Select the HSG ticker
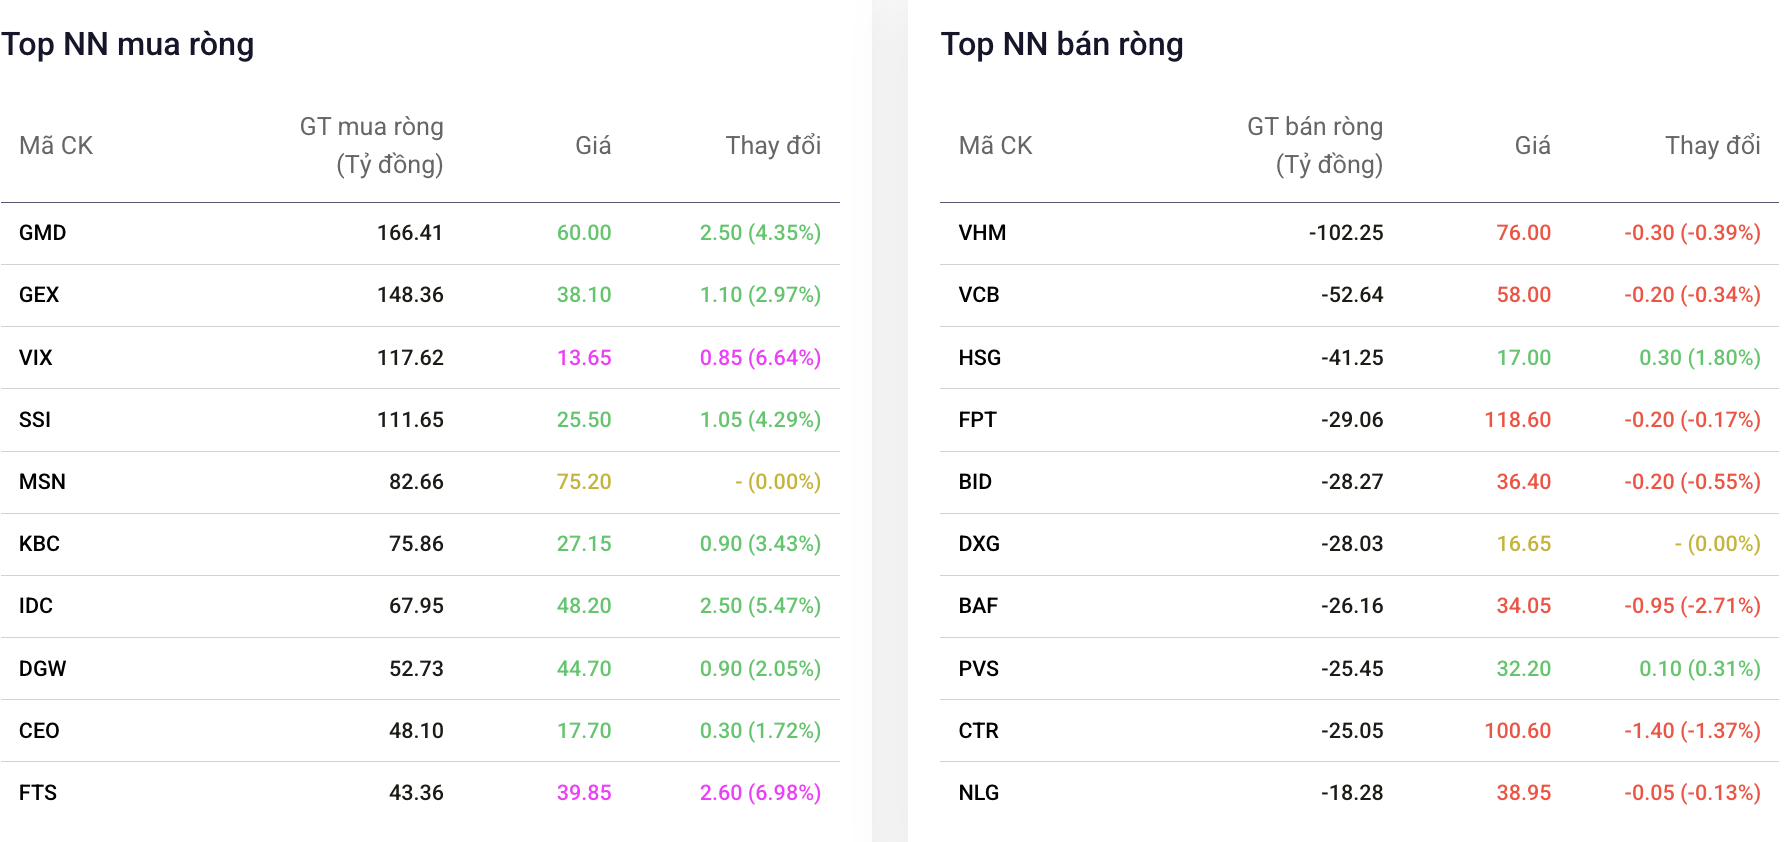The height and width of the screenshot is (842, 1786). point(979,358)
